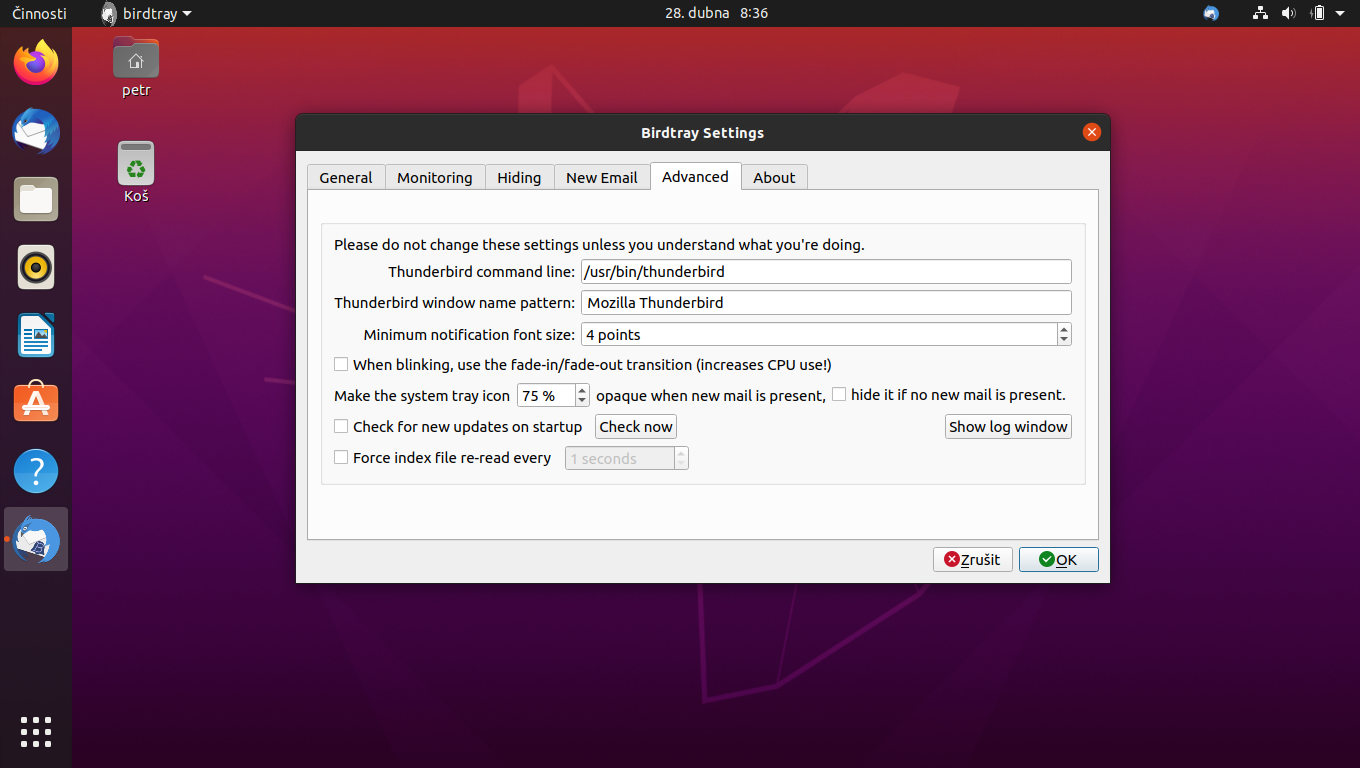This screenshot has width=1360, height=768.
Task: Enable Check for new updates on startup
Action: [341, 427]
